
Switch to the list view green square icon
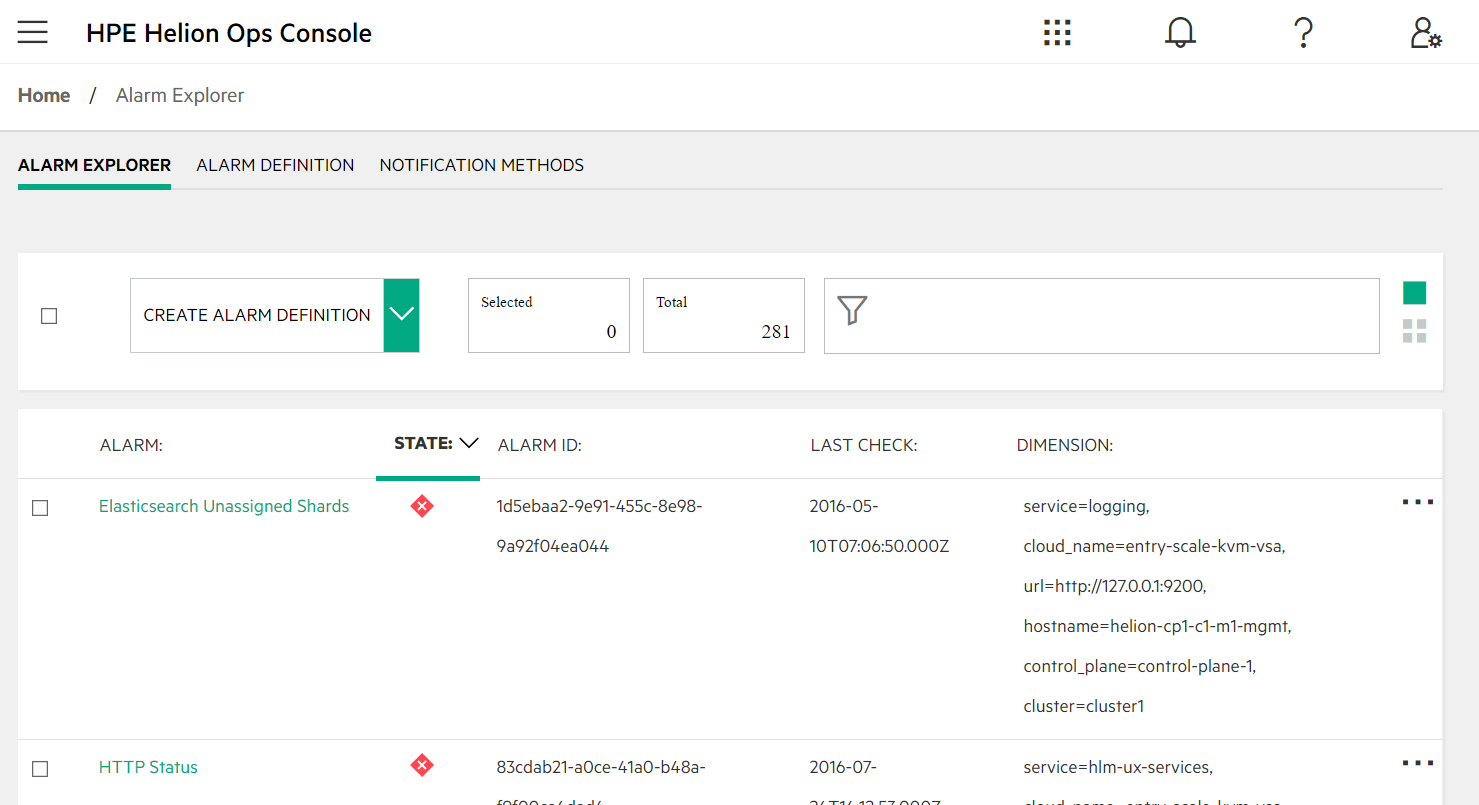tap(1414, 293)
